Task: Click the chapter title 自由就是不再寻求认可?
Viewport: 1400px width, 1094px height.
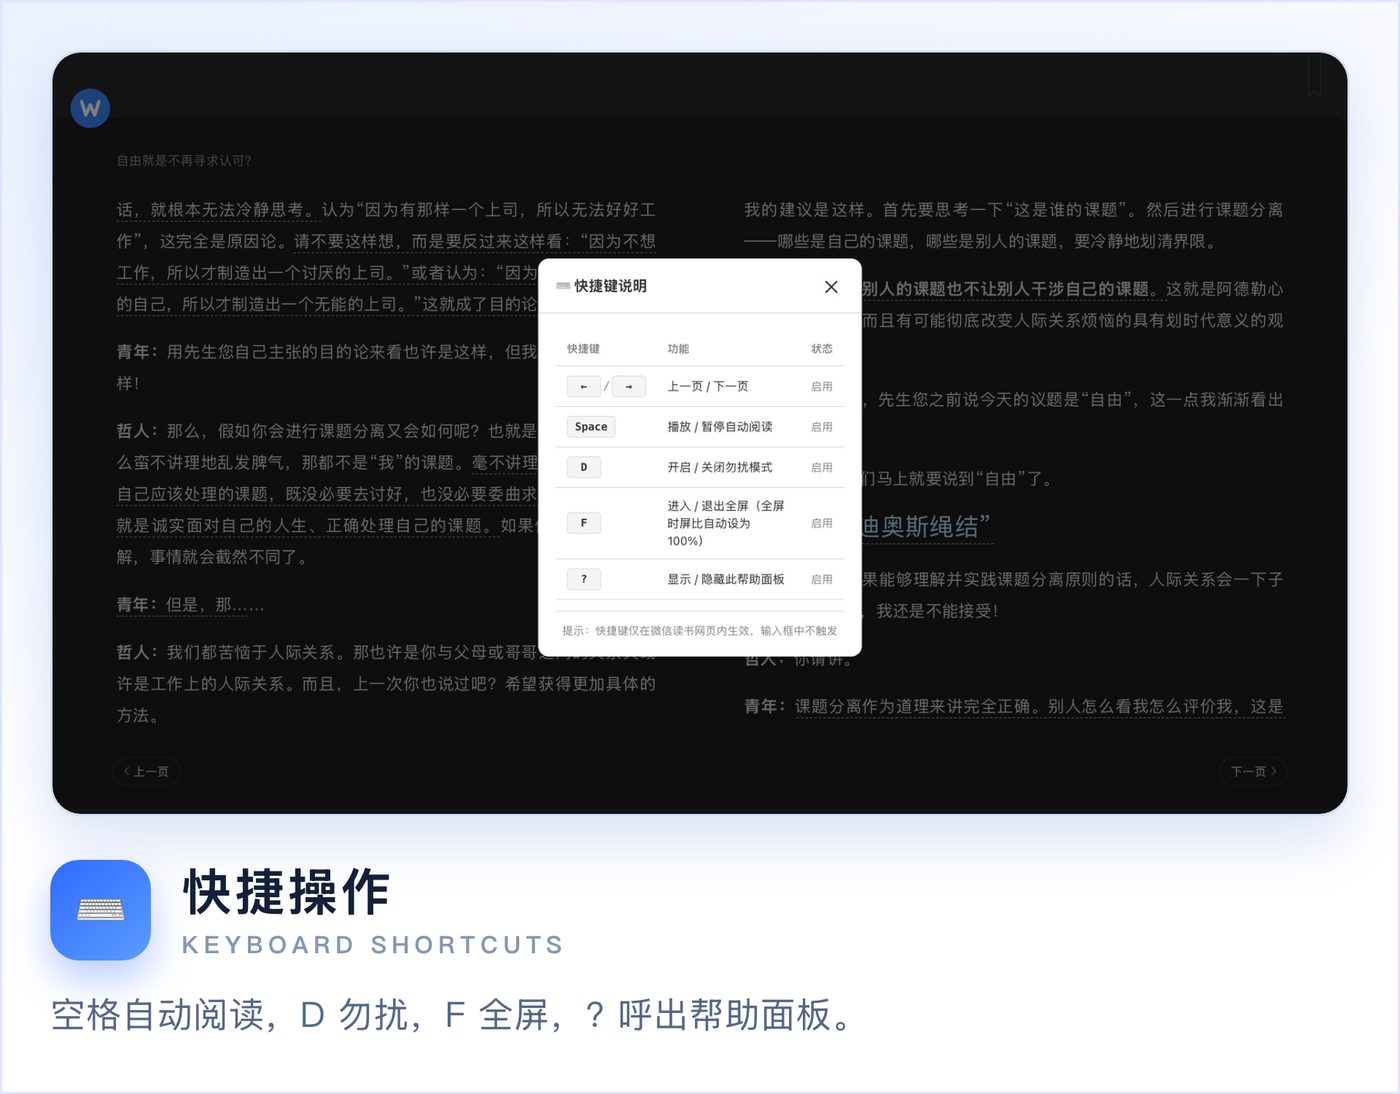Action: (x=184, y=160)
